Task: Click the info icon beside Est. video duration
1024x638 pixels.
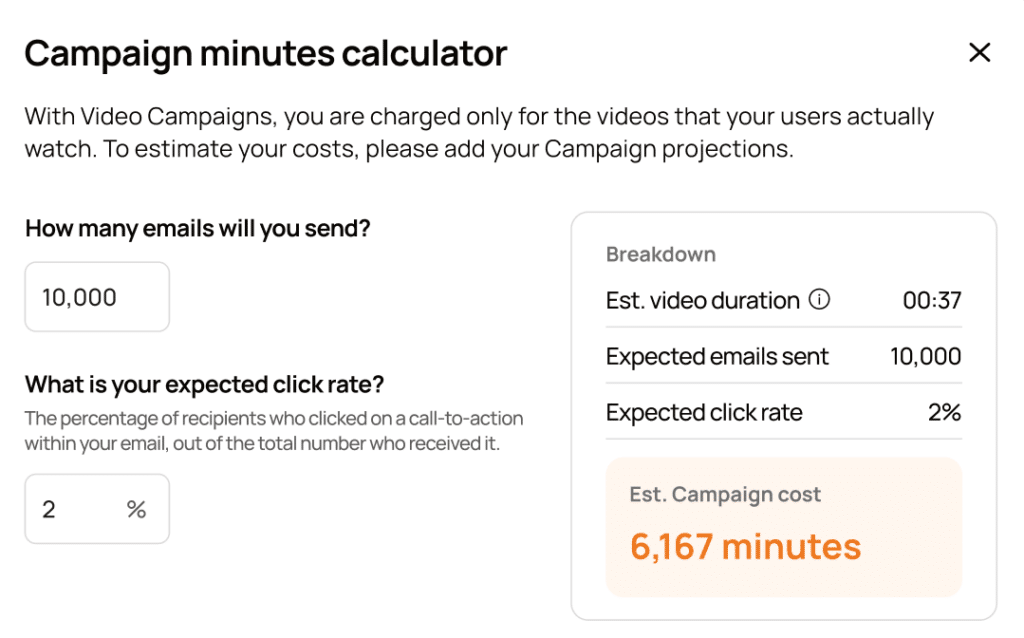Action: coord(819,300)
